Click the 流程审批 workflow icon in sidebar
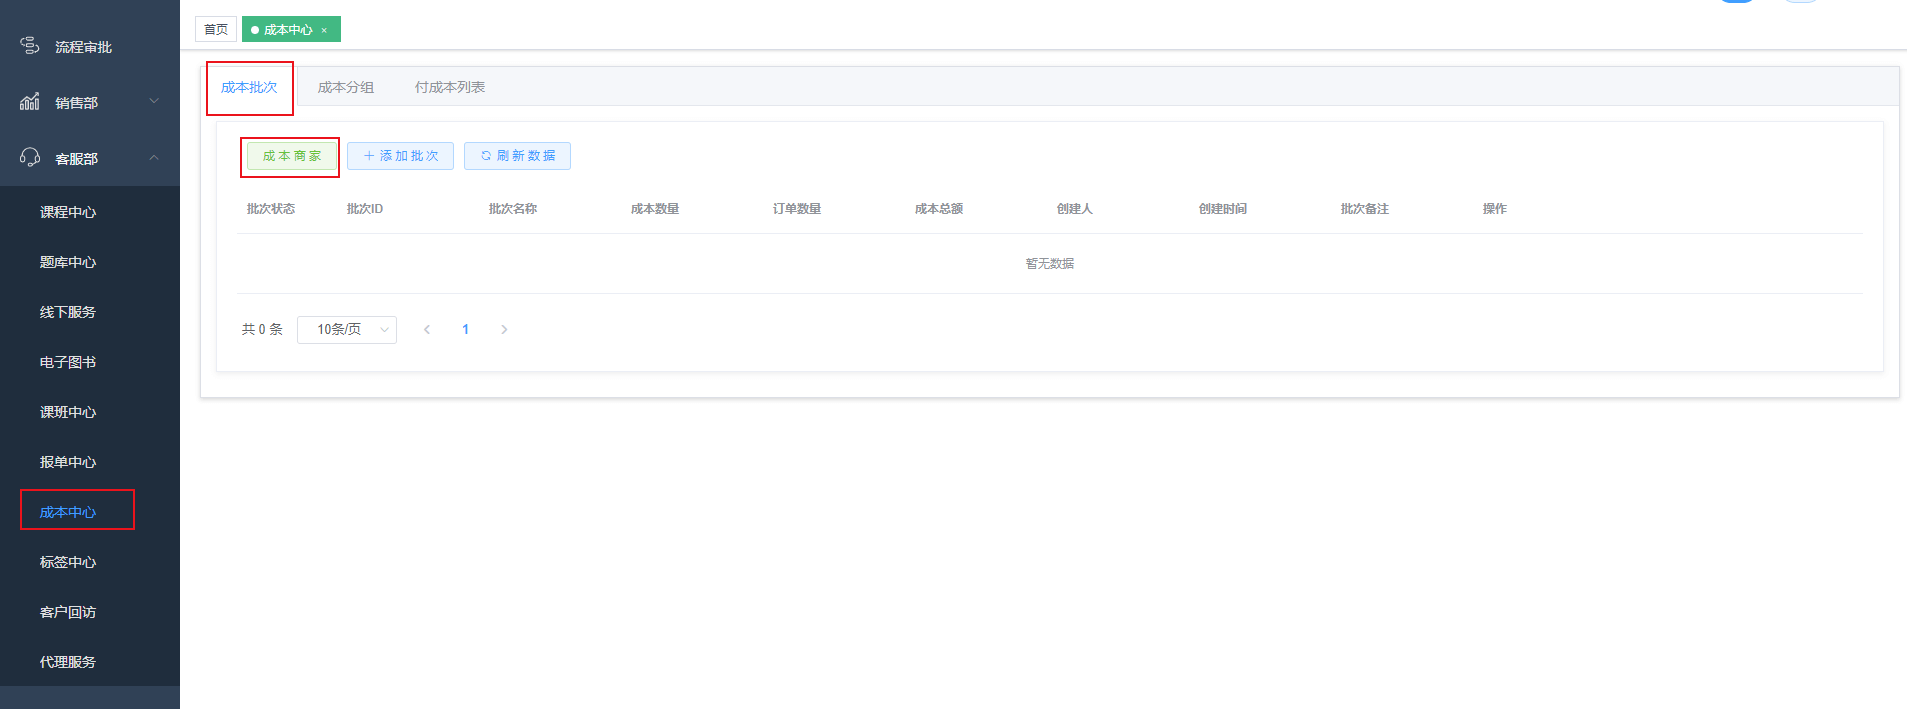This screenshot has height=709, width=1907. point(30,46)
